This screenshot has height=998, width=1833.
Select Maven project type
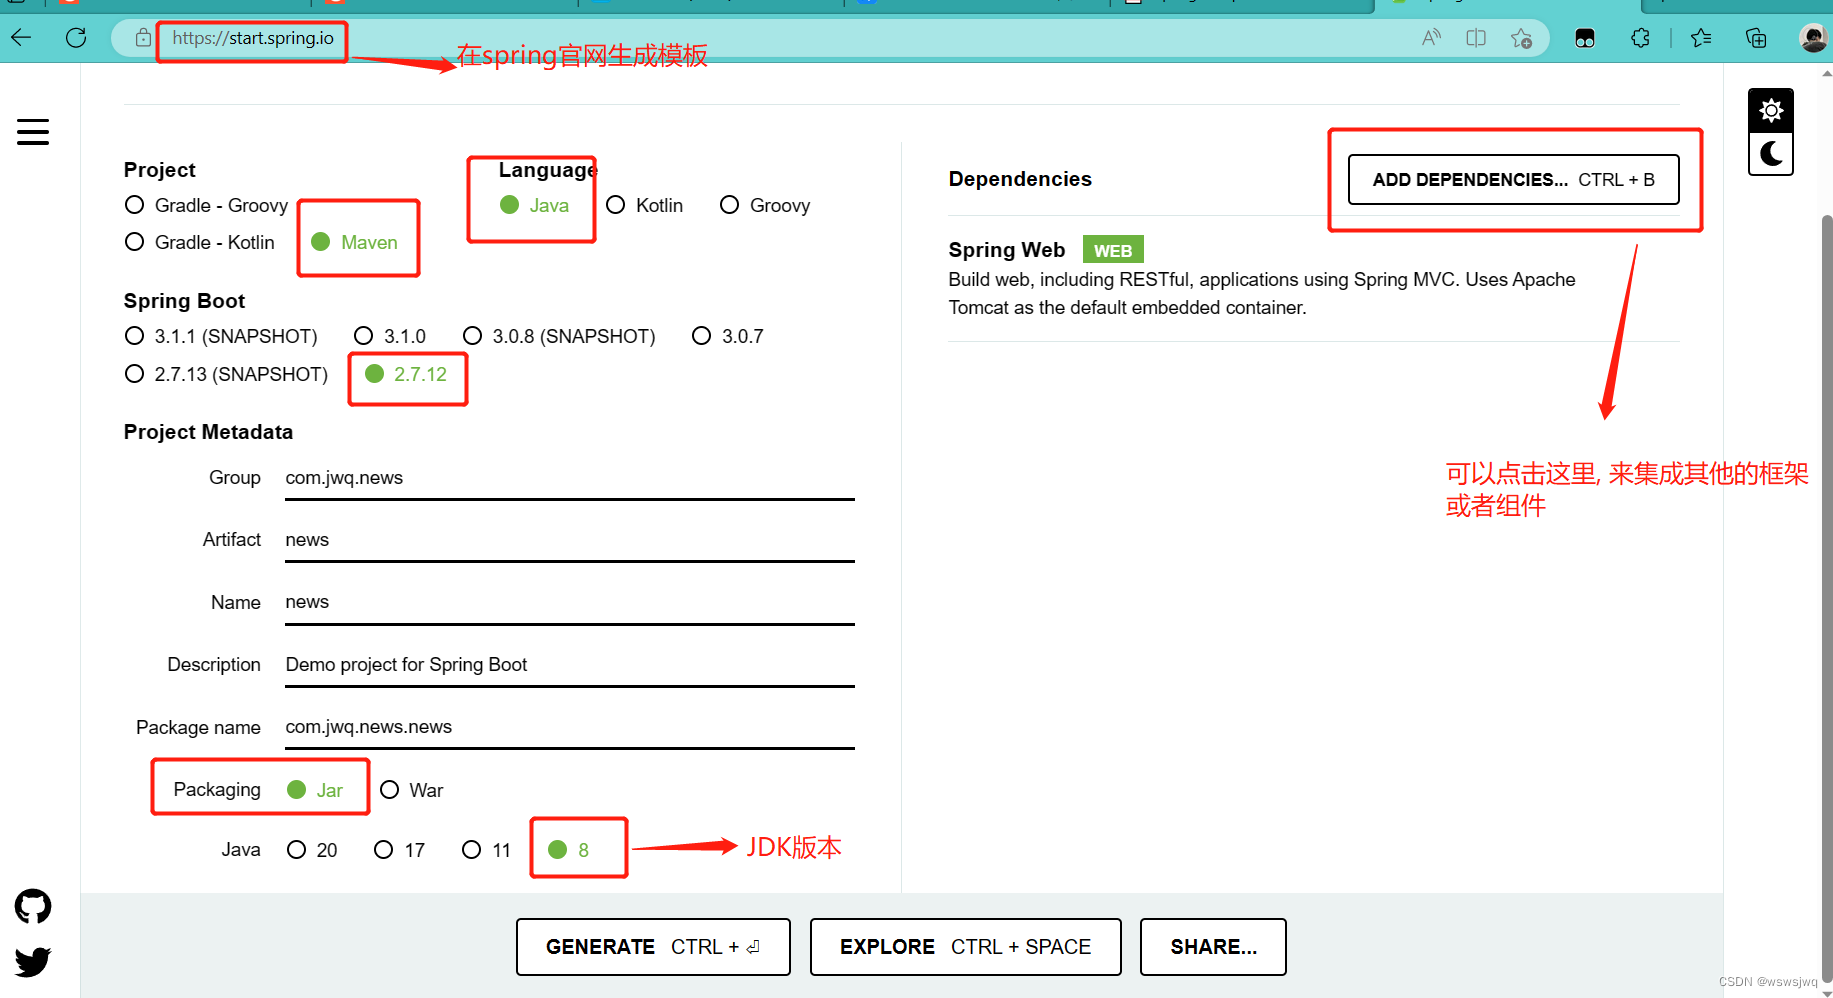(x=354, y=242)
